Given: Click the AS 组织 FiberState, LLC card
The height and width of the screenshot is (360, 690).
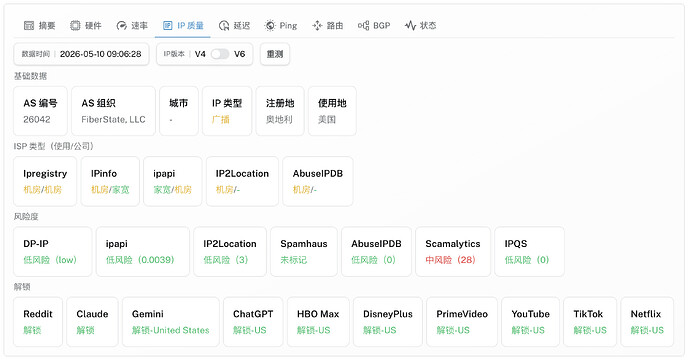Looking at the screenshot, I should (114, 111).
